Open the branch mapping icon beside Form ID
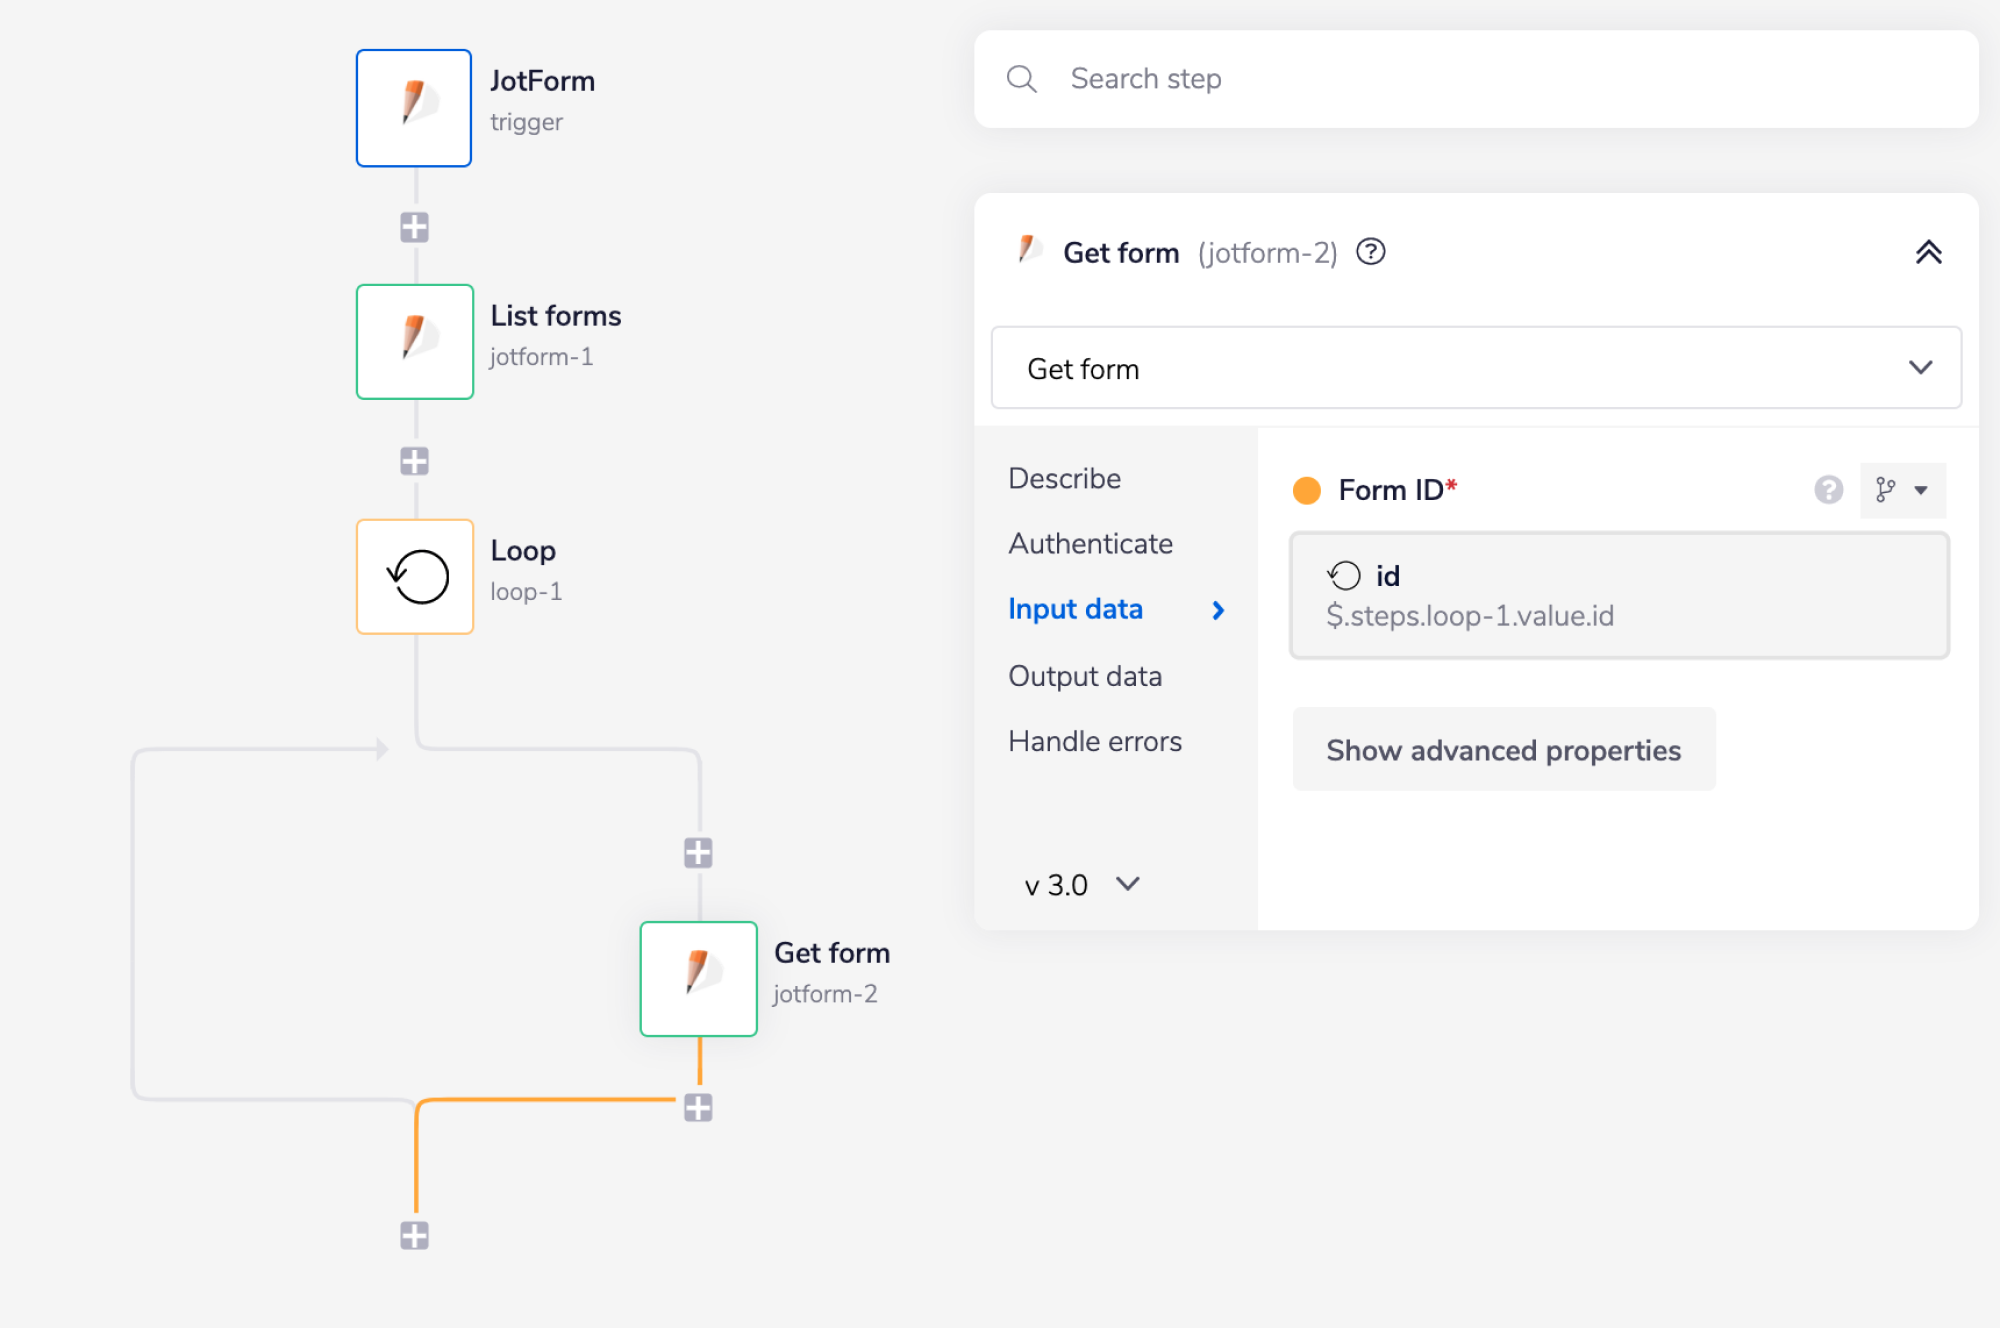The width and height of the screenshot is (2000, 1328). pos(1886,490)
